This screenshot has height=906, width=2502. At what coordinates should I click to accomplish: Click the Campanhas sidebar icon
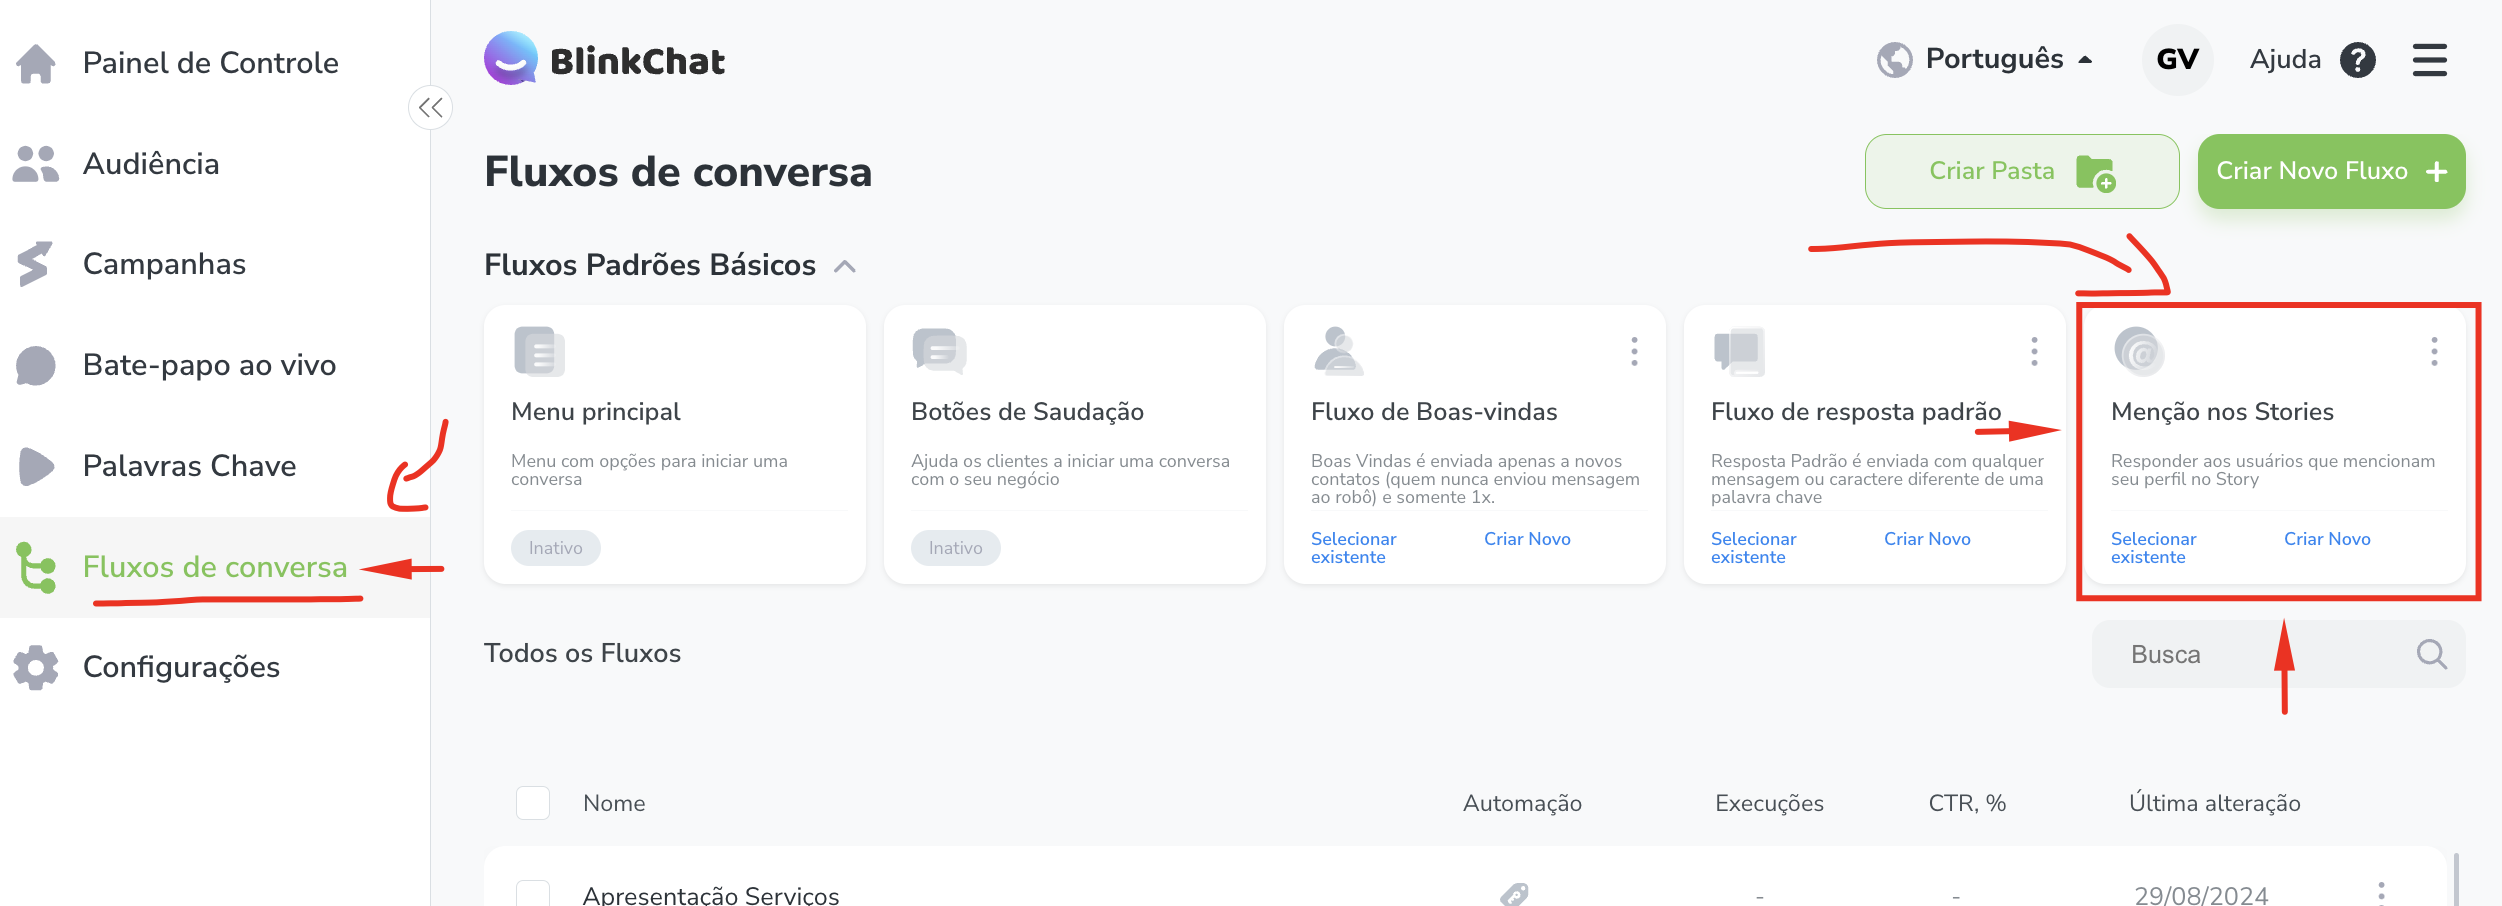coord(35,264)
